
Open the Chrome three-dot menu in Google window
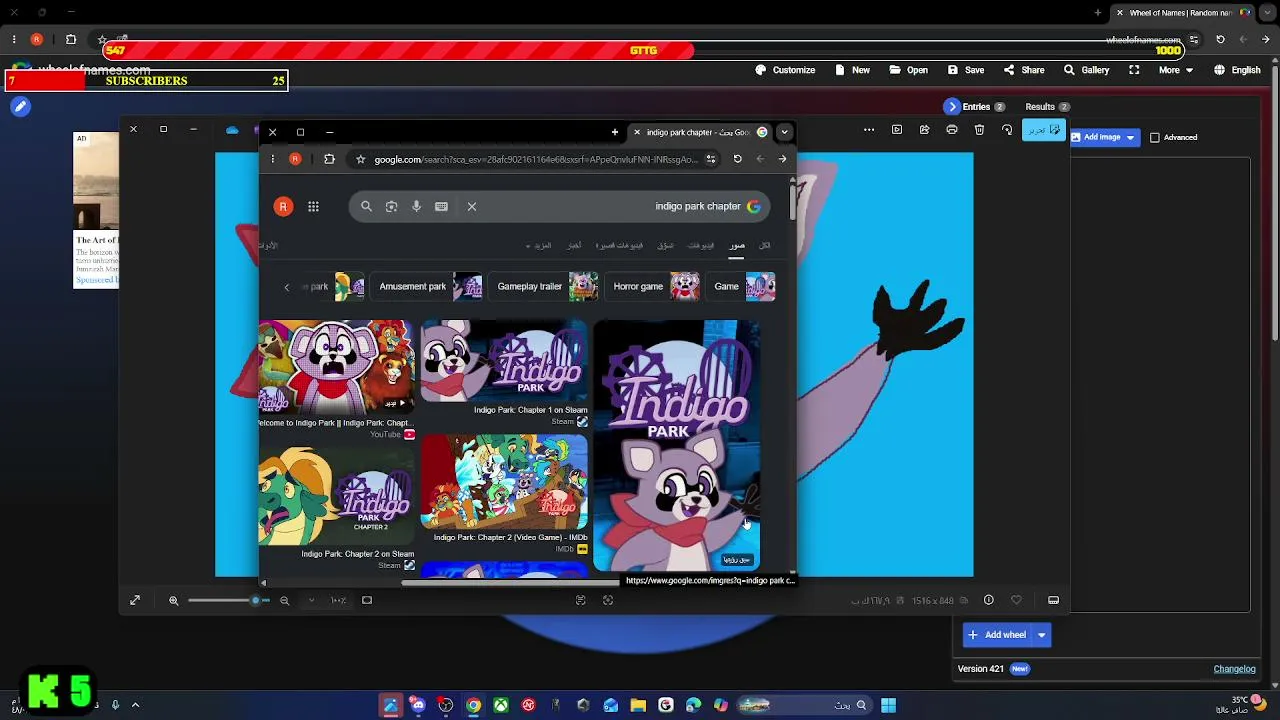(x=272, y=159)
